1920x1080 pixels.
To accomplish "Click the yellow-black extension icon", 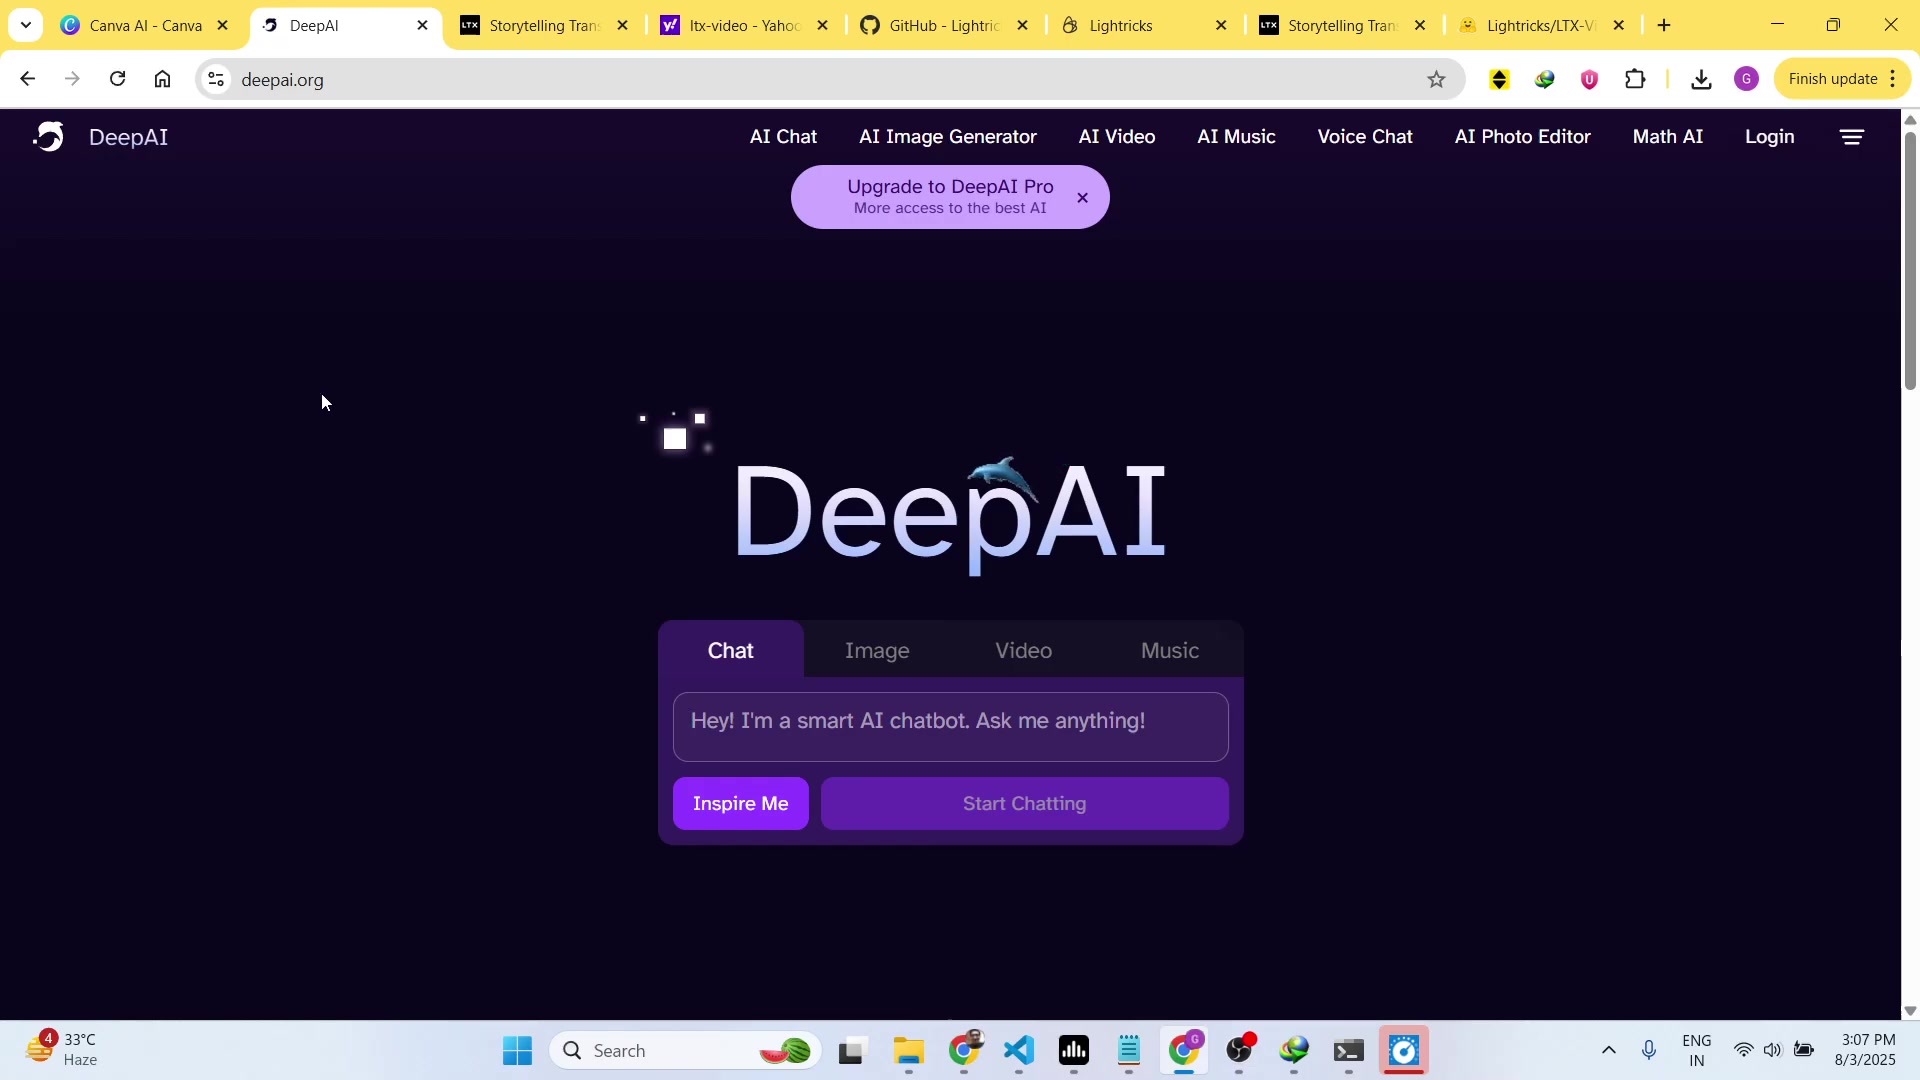I will click(1498, 79).
